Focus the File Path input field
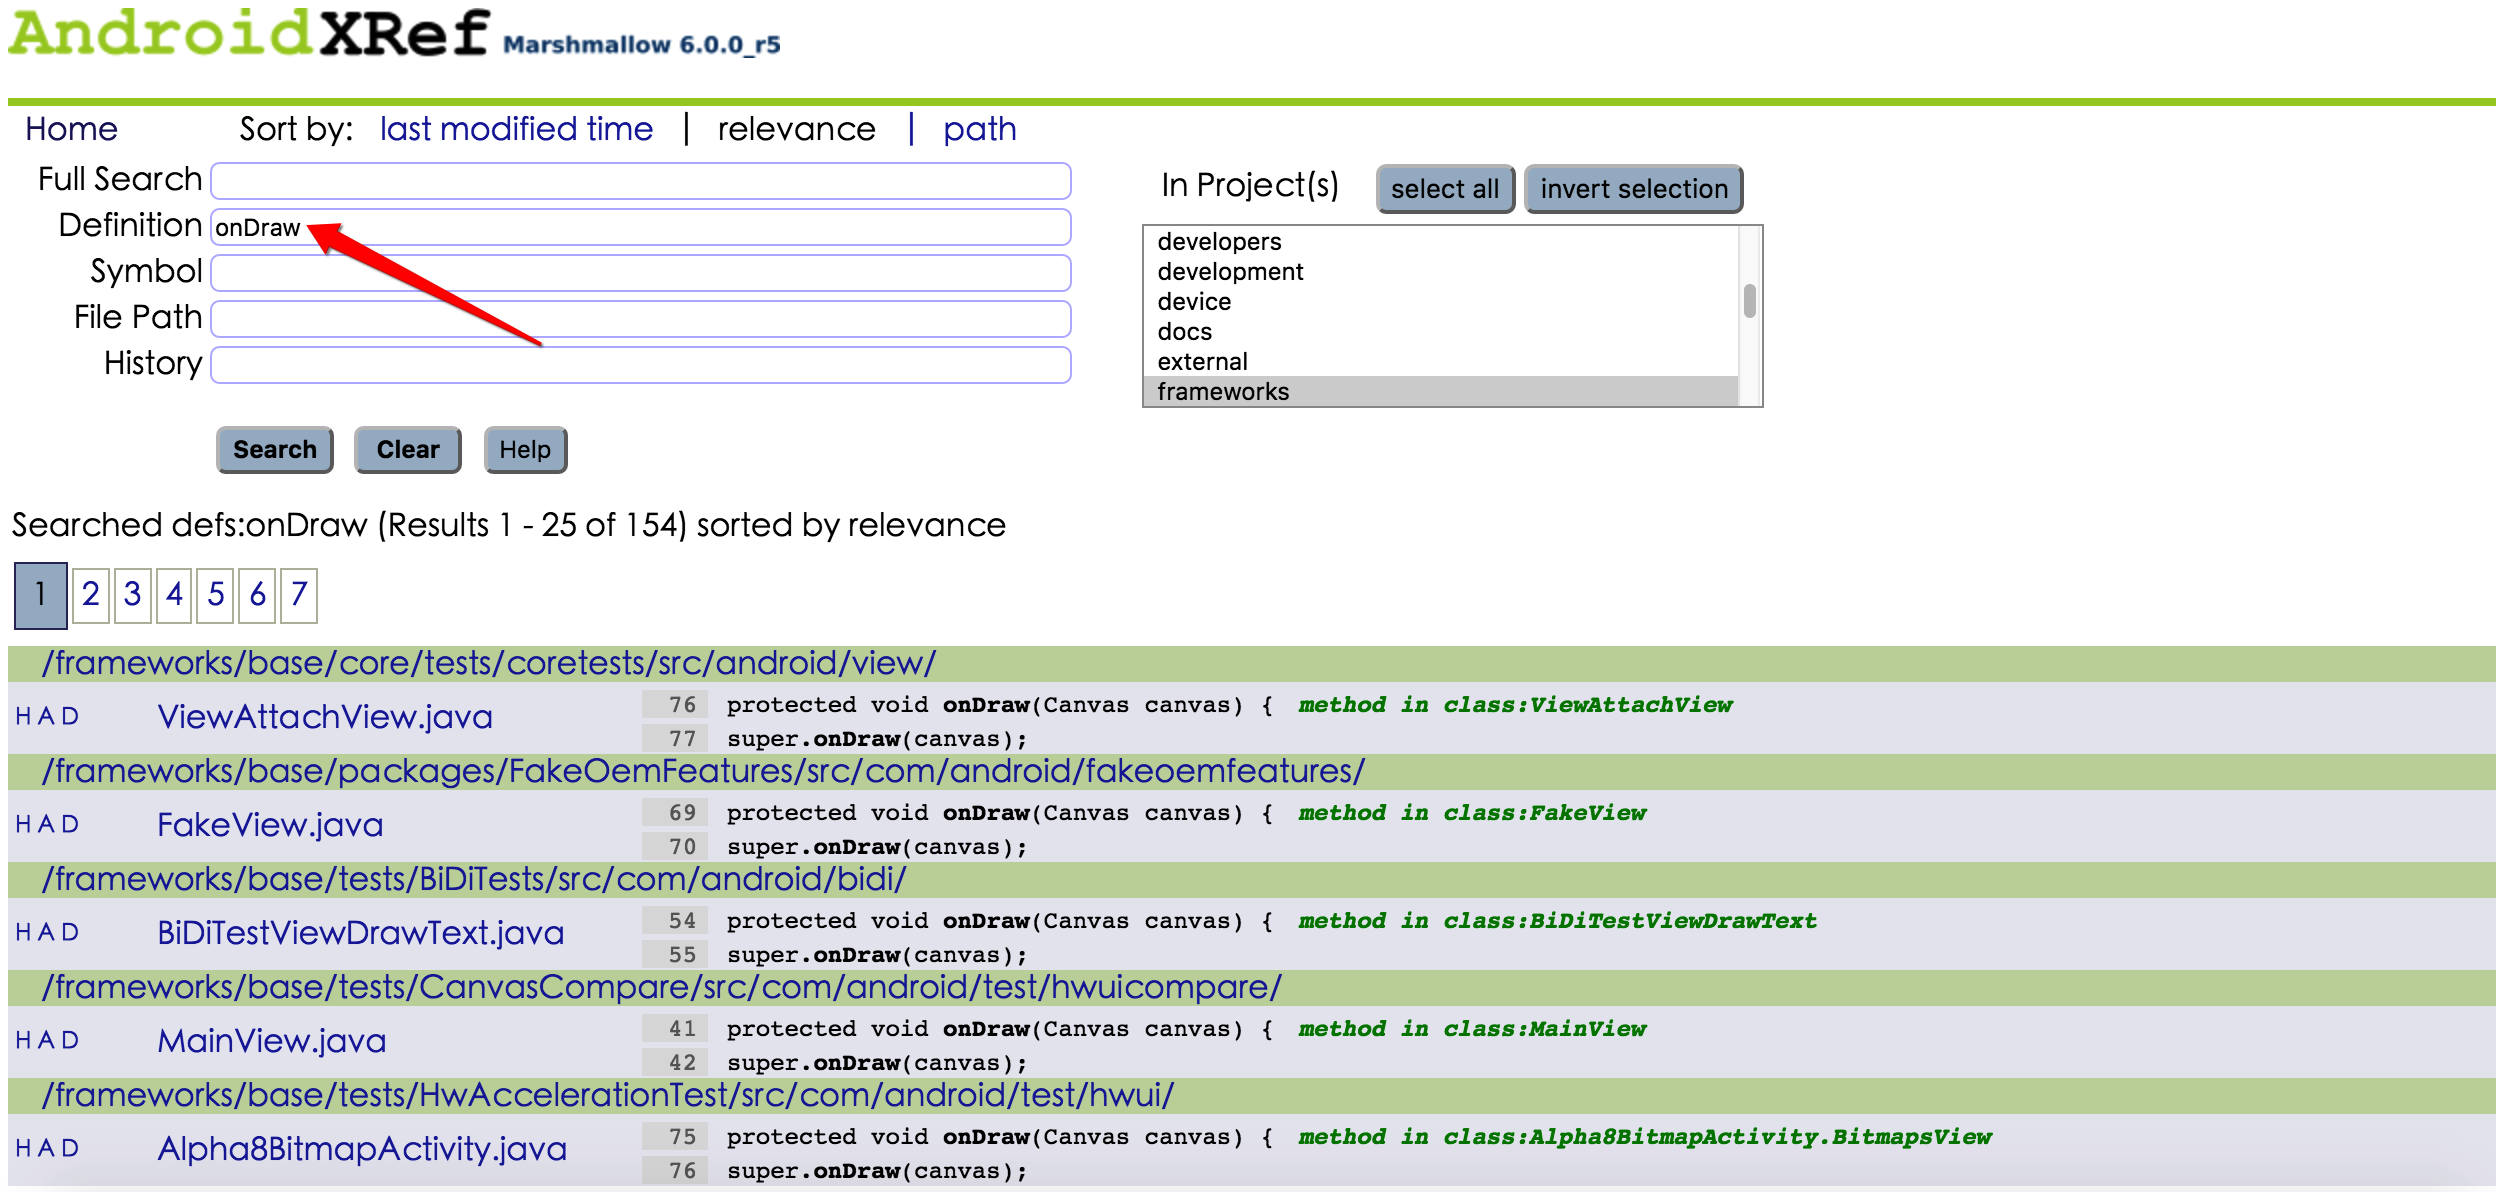 [641, 319]
